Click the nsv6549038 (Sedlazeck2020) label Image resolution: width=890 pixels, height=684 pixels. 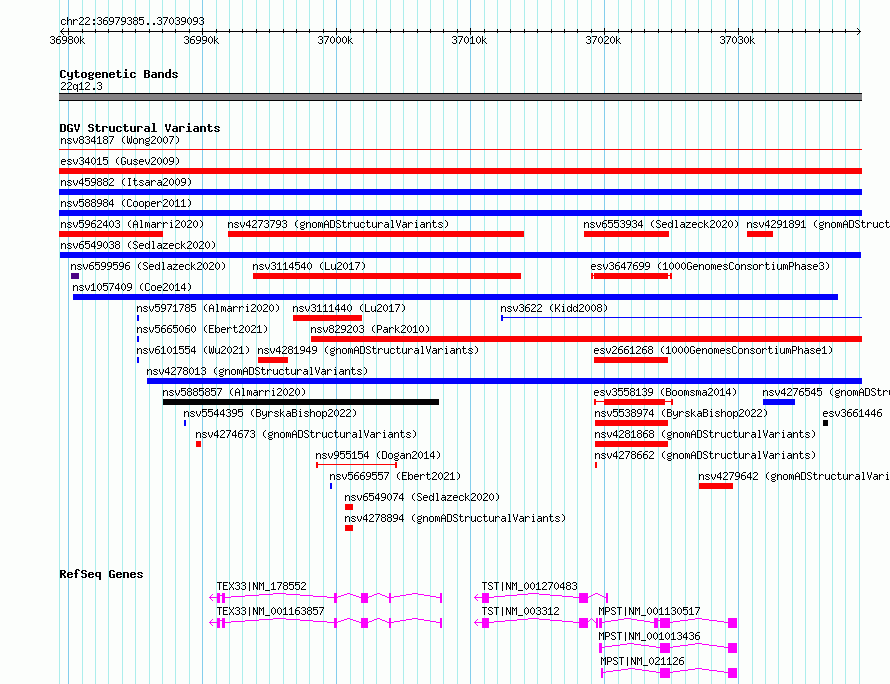138,245
